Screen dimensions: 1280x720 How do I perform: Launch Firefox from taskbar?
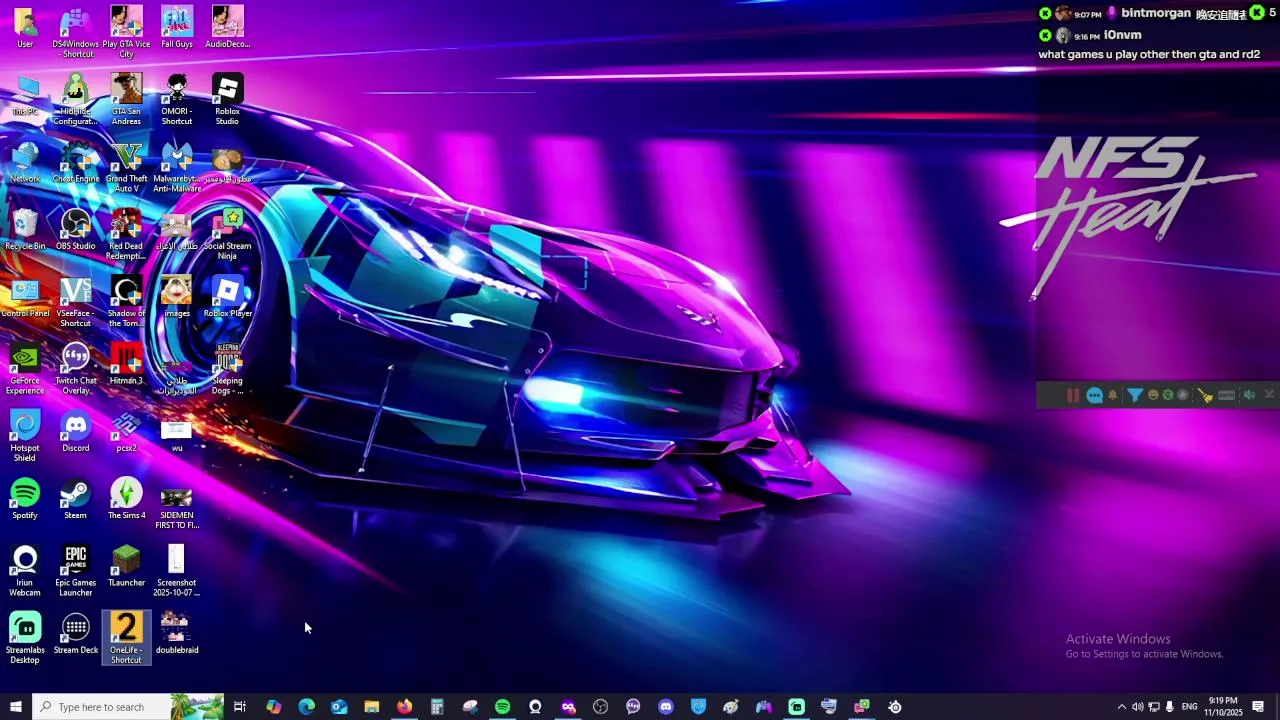404,707
